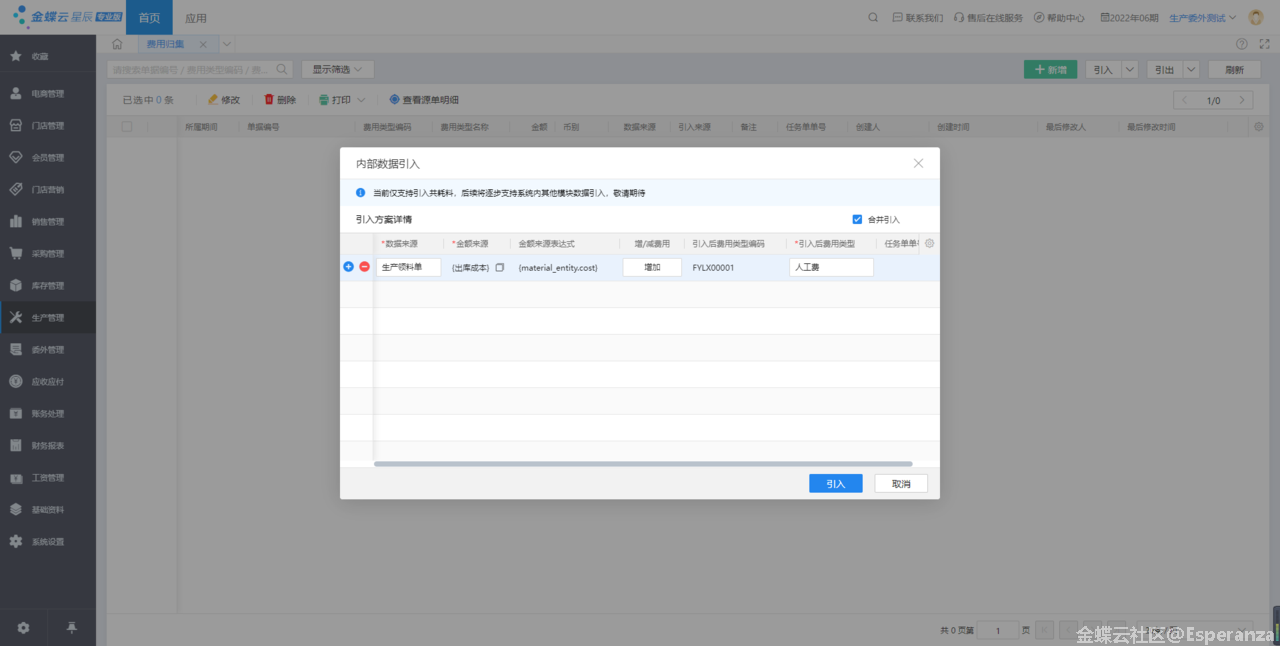Open the 生产委外测试 account dropdown

pos(1203,18)
